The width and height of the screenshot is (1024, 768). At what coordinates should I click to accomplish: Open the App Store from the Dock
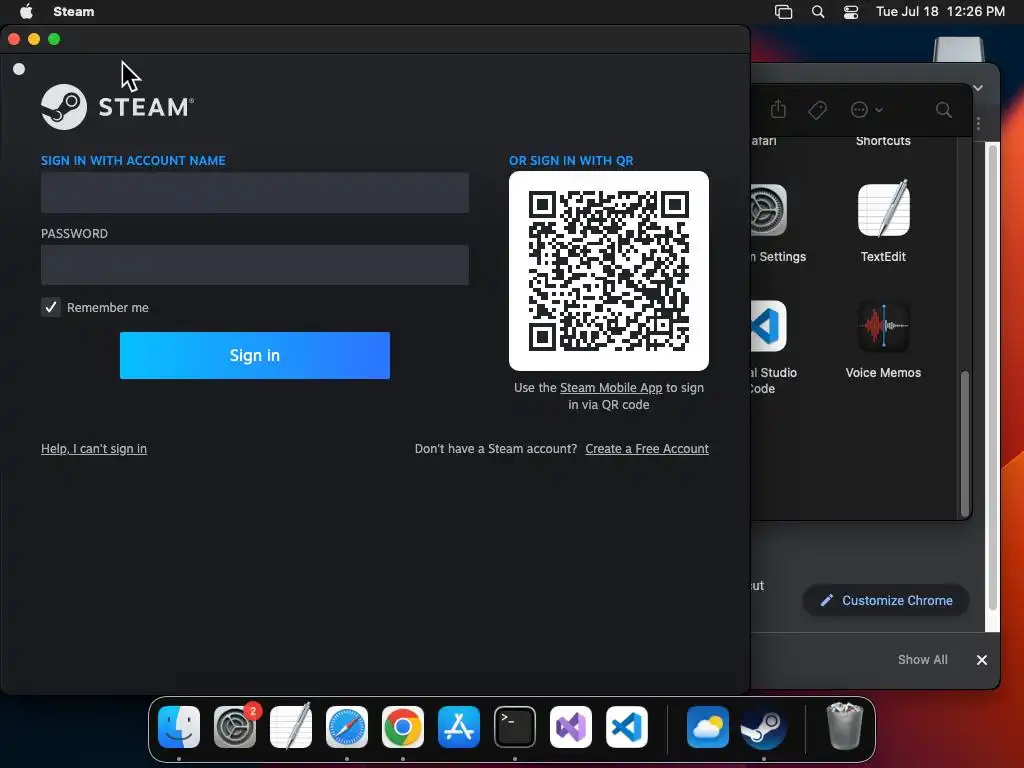point(459,727)
